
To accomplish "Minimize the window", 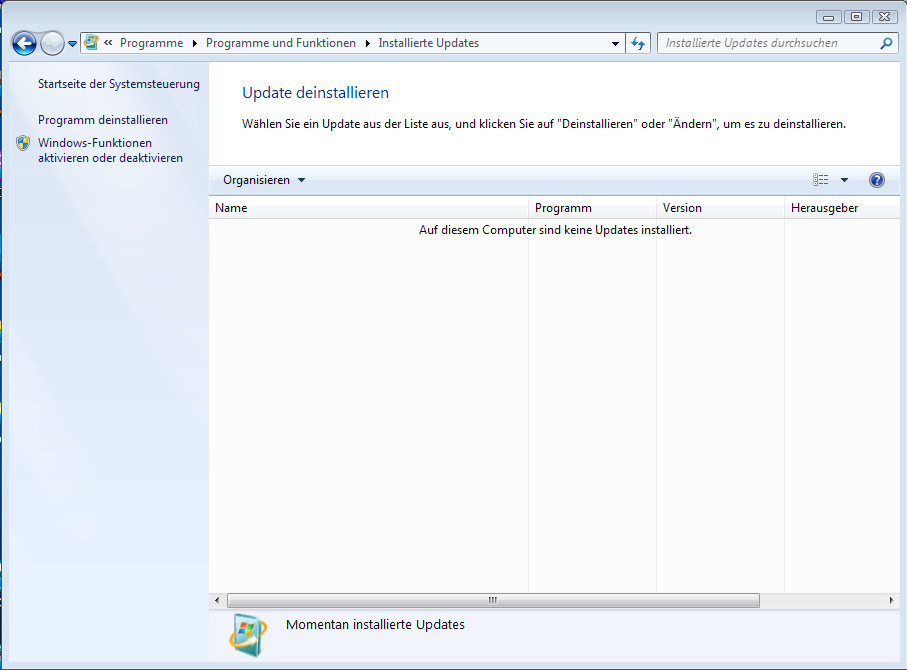I will coord(828,17).
